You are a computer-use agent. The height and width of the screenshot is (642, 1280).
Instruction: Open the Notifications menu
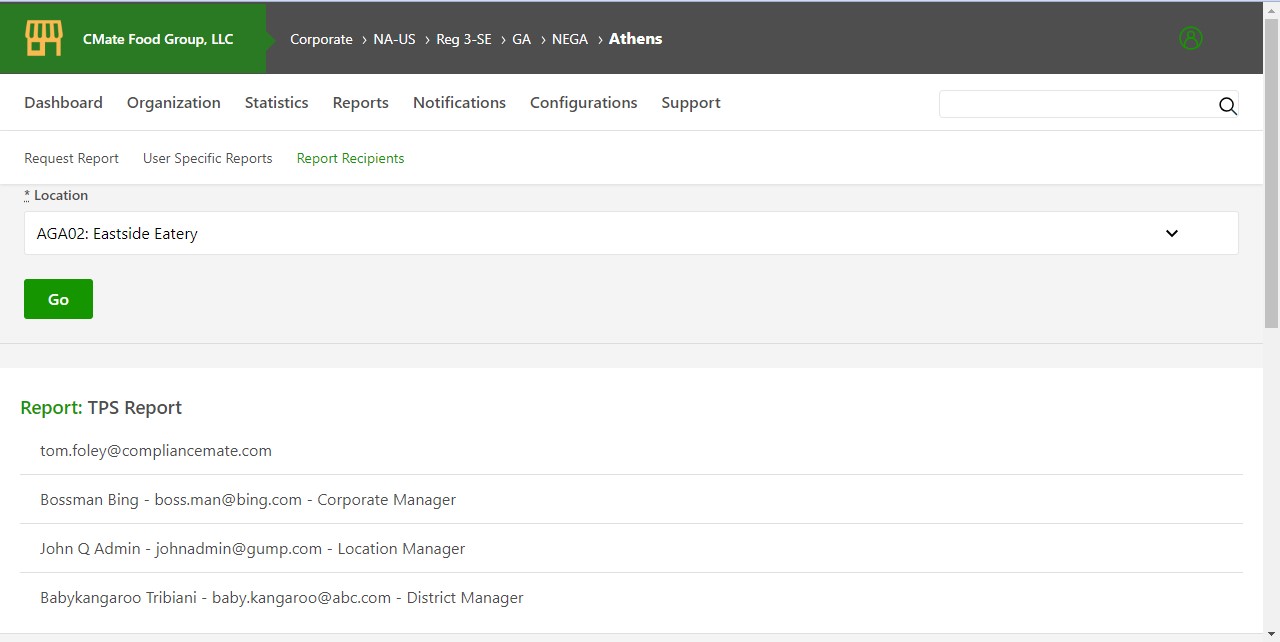(459, 103)
